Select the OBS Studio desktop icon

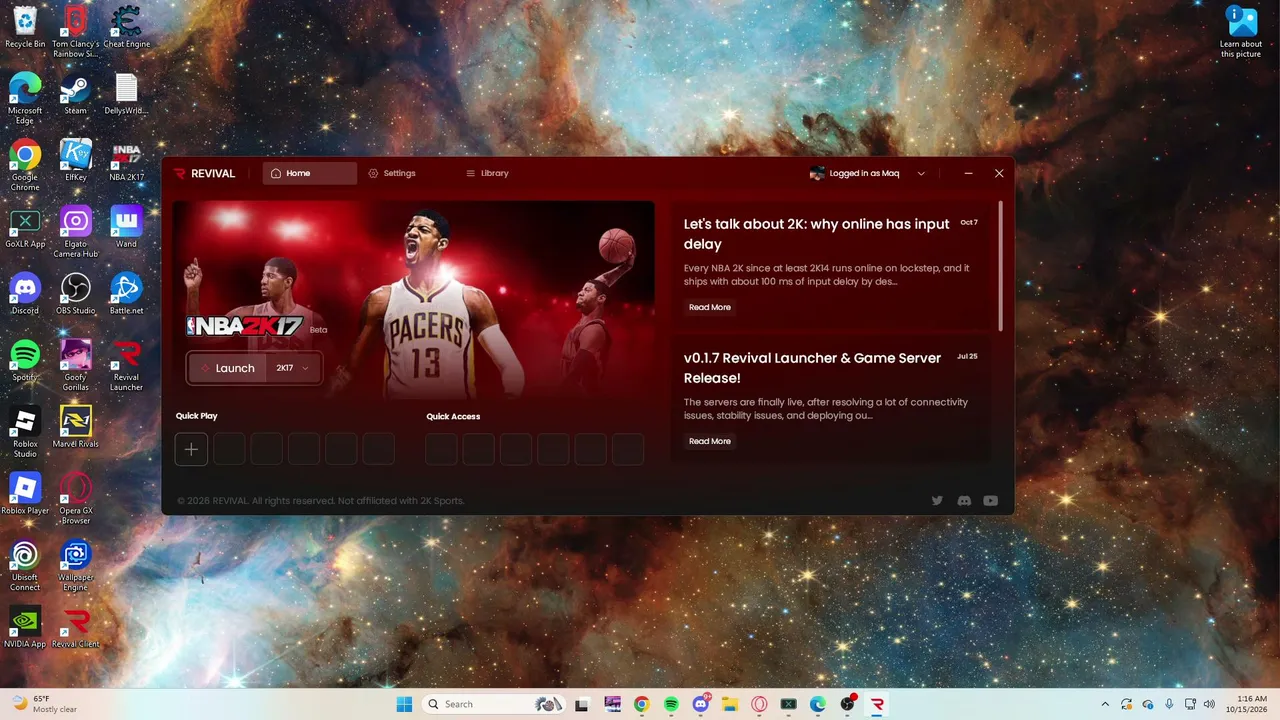(75, 294)
